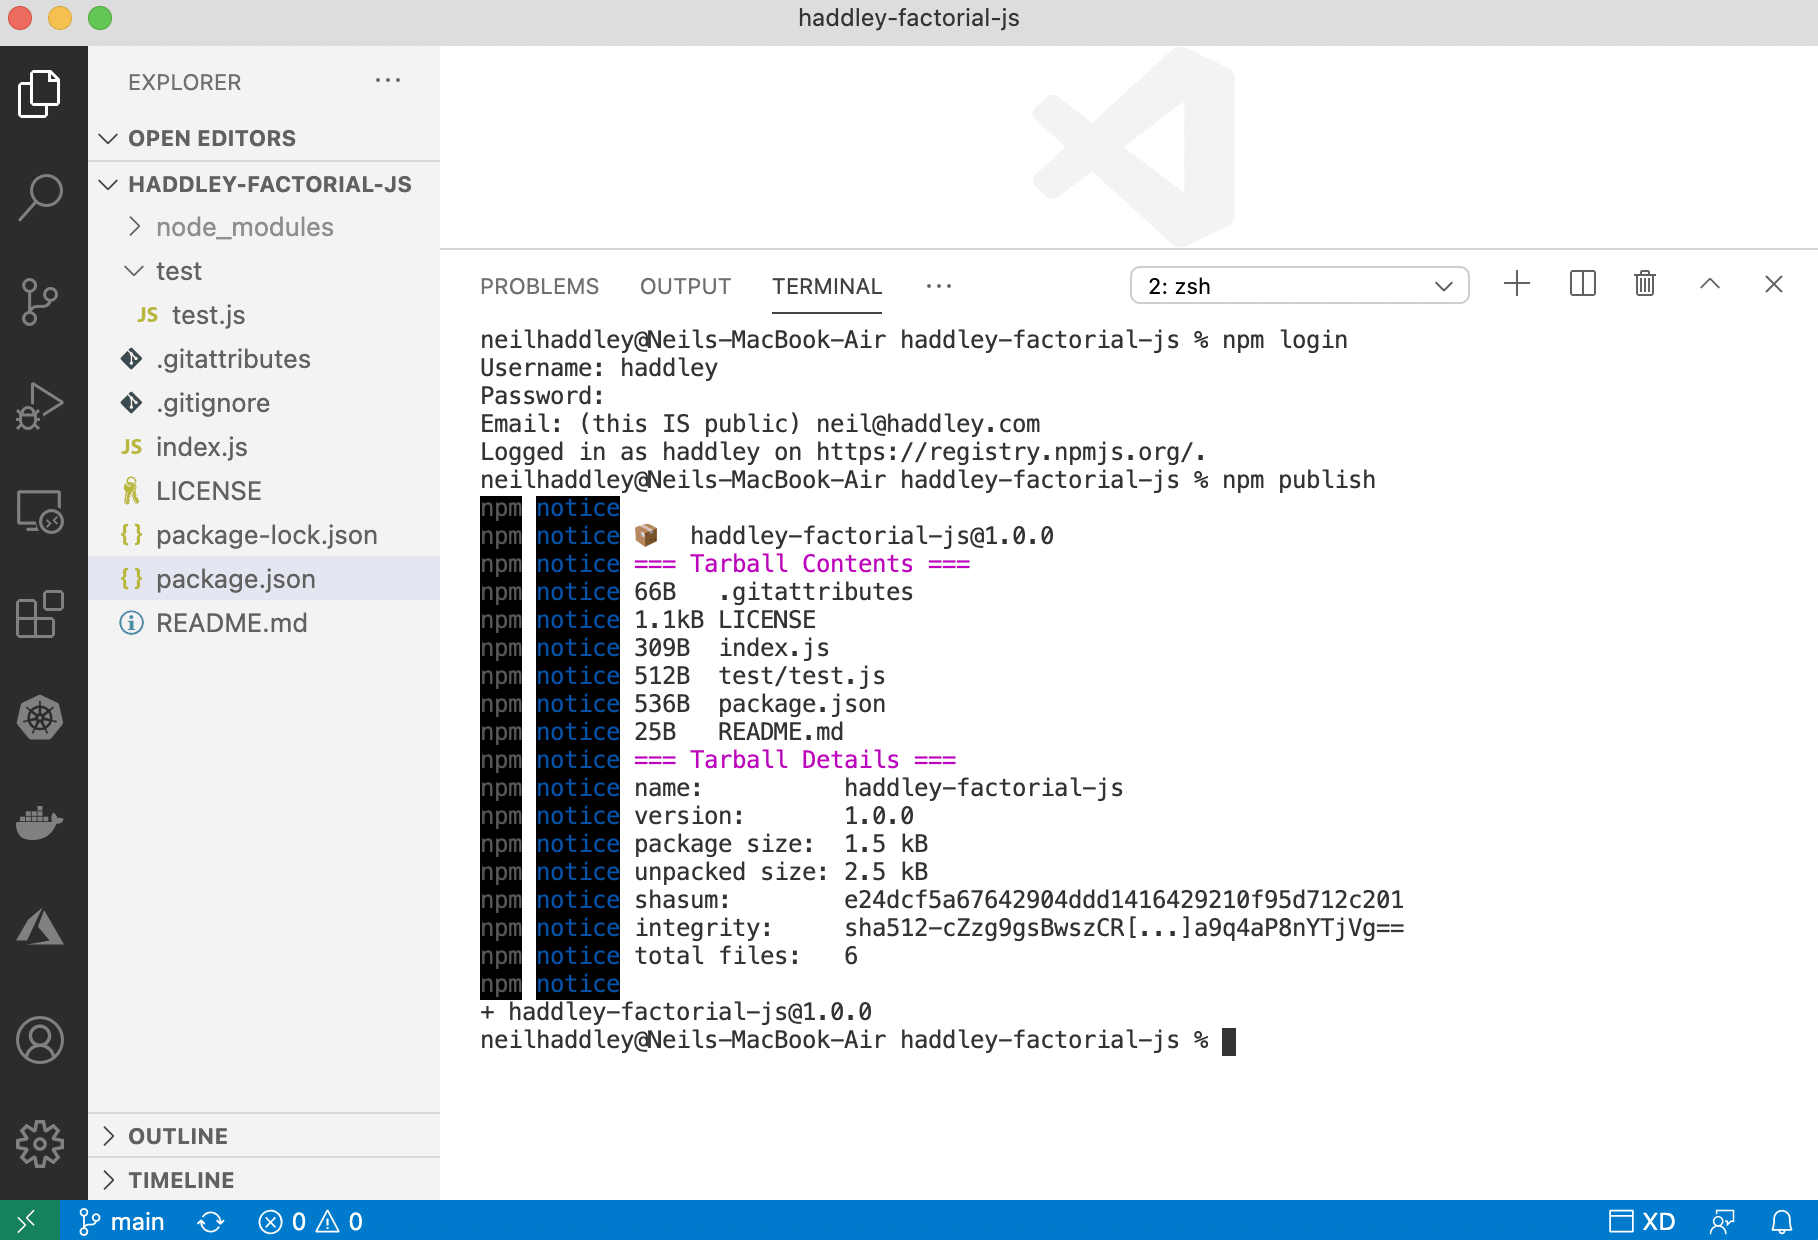Open the Source Control view
This screenshot has height=1240, width=1818.
click(x=40, y=301)
